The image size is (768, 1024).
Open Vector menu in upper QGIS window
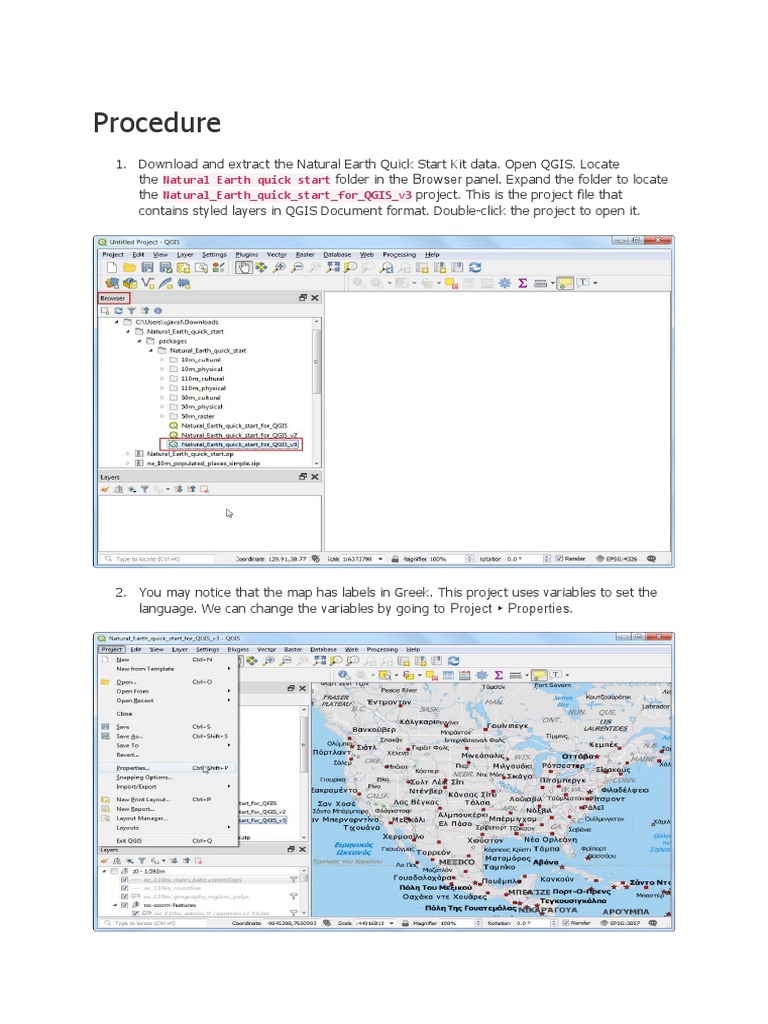pyautogui.click(x=276, y=255)
